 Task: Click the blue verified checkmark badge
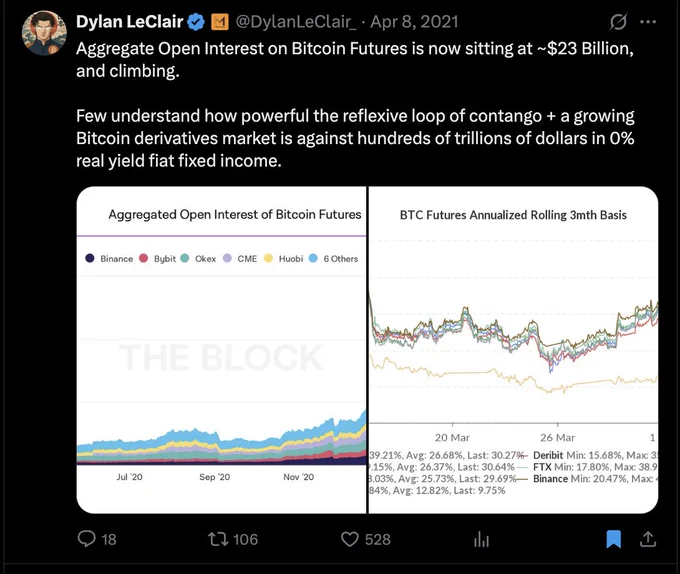[x=196, y=22]
